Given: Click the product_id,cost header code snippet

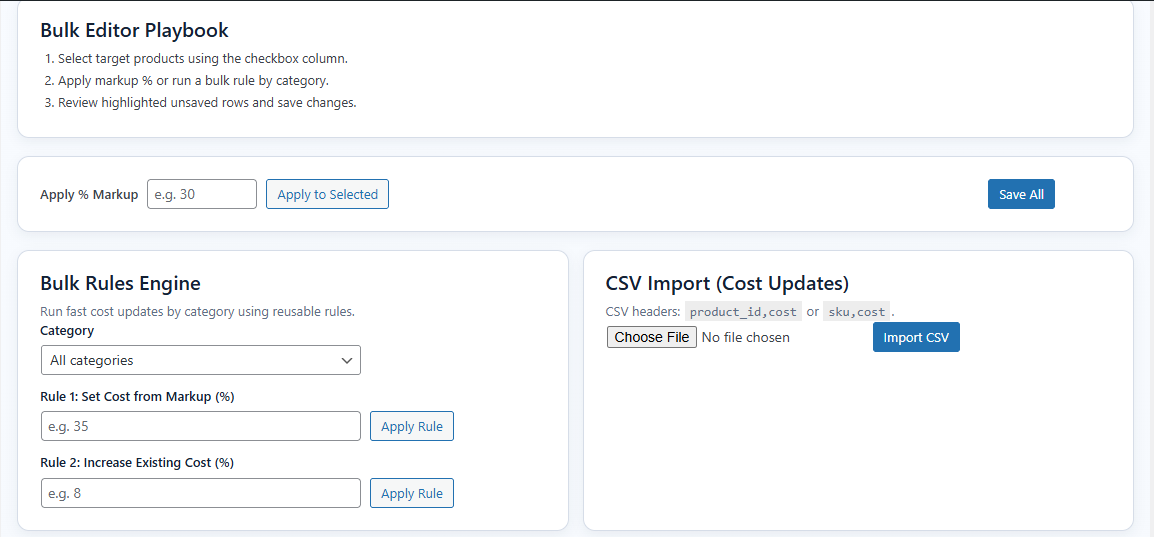Looking at the screenshot, I should (743, 312).
